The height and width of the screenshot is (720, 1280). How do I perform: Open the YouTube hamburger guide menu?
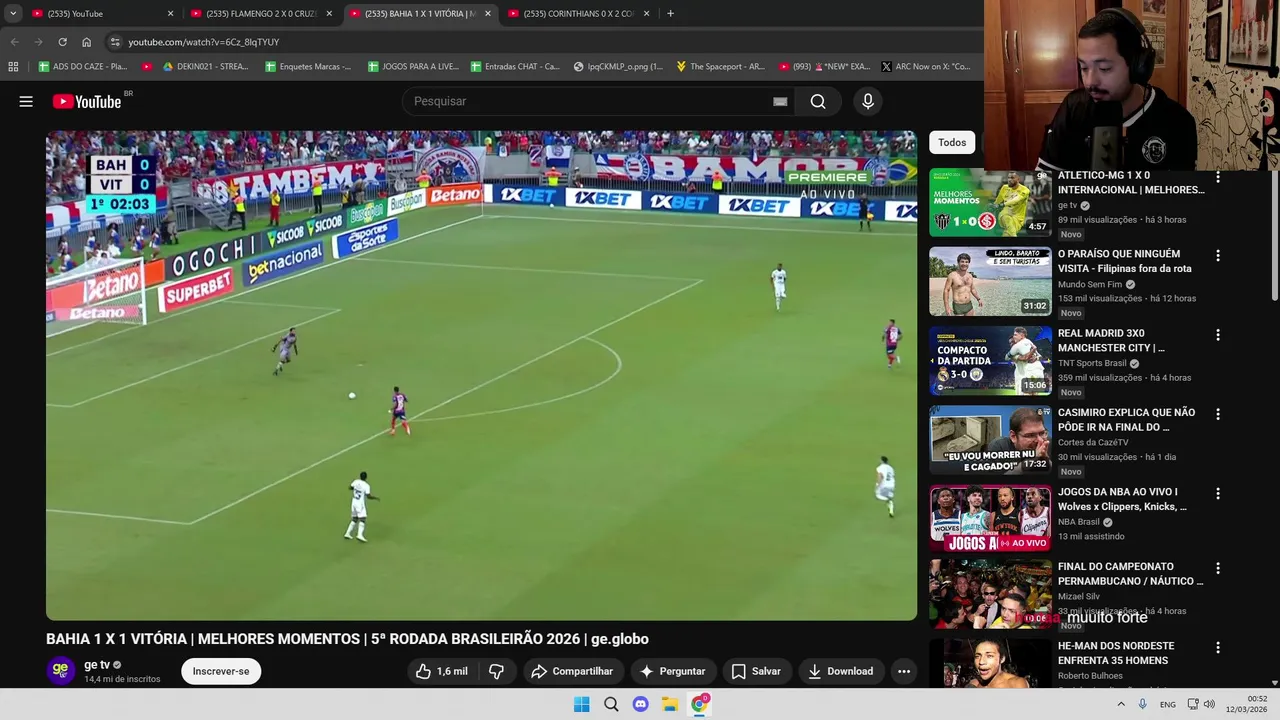click(26, 101)
